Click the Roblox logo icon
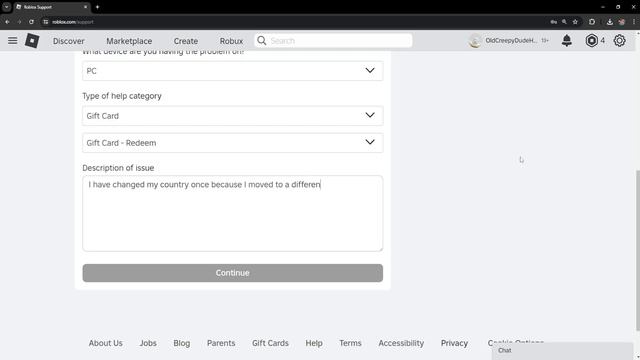Image resolution: width=640 pixels, height=360 pixels. coord(32,41)
